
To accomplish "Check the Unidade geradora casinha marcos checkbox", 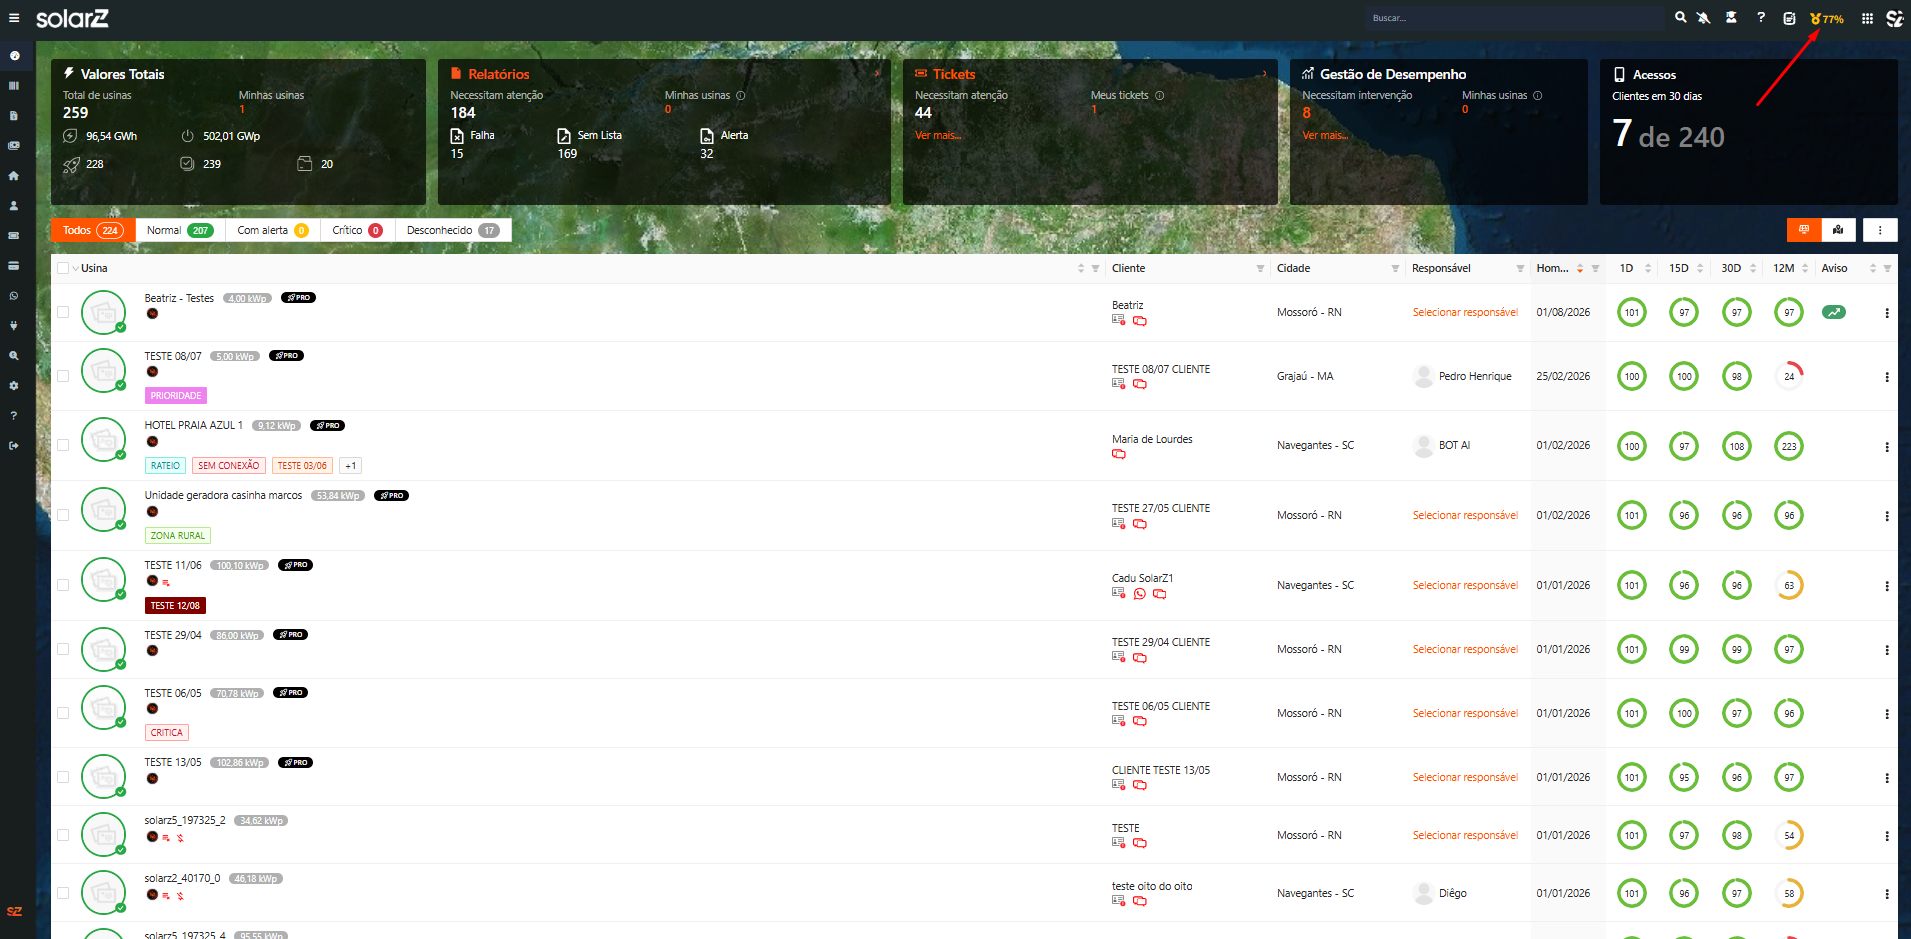I will point(63,515).
